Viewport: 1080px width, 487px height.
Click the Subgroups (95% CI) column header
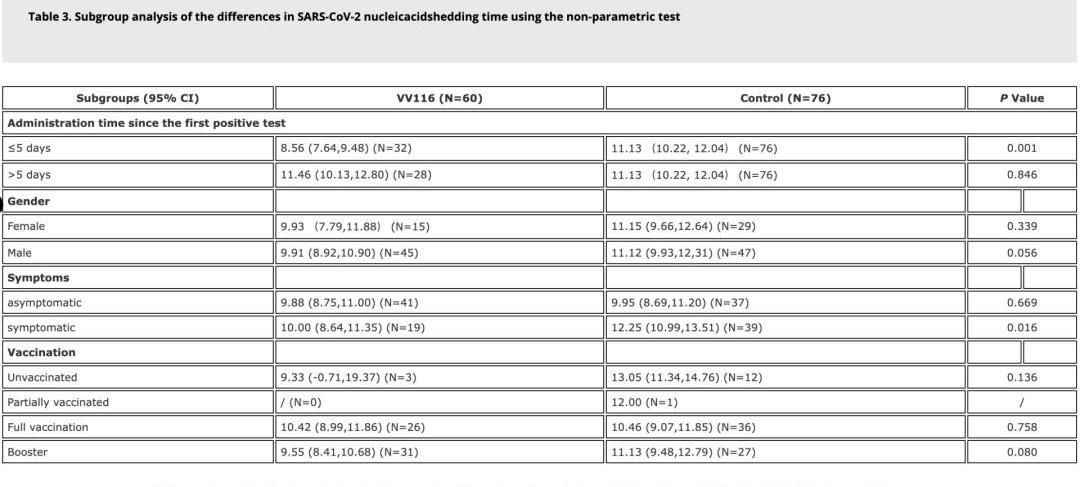click(138, 98)
